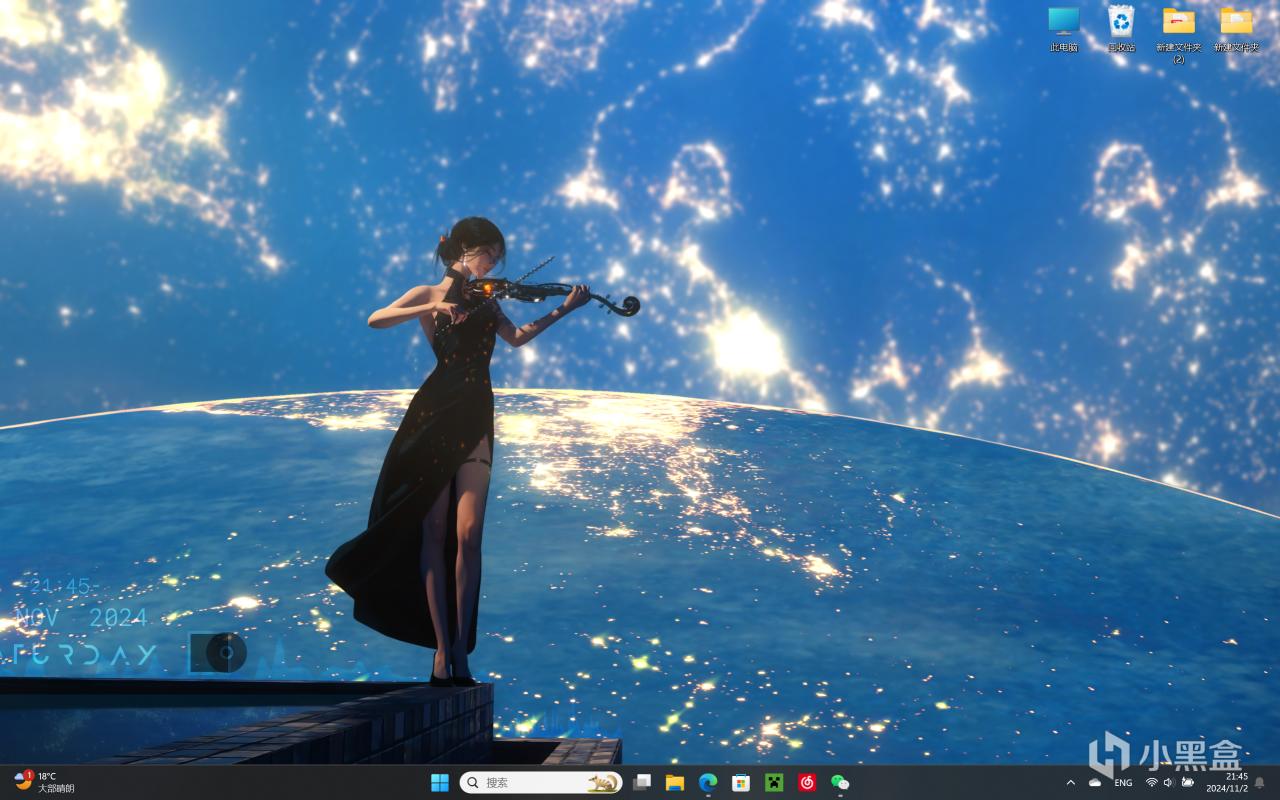This screenshot has width=1280, height=800.
Task: Select the 新建文件夹 folder without a number
Action: [x=1236, y=28]
